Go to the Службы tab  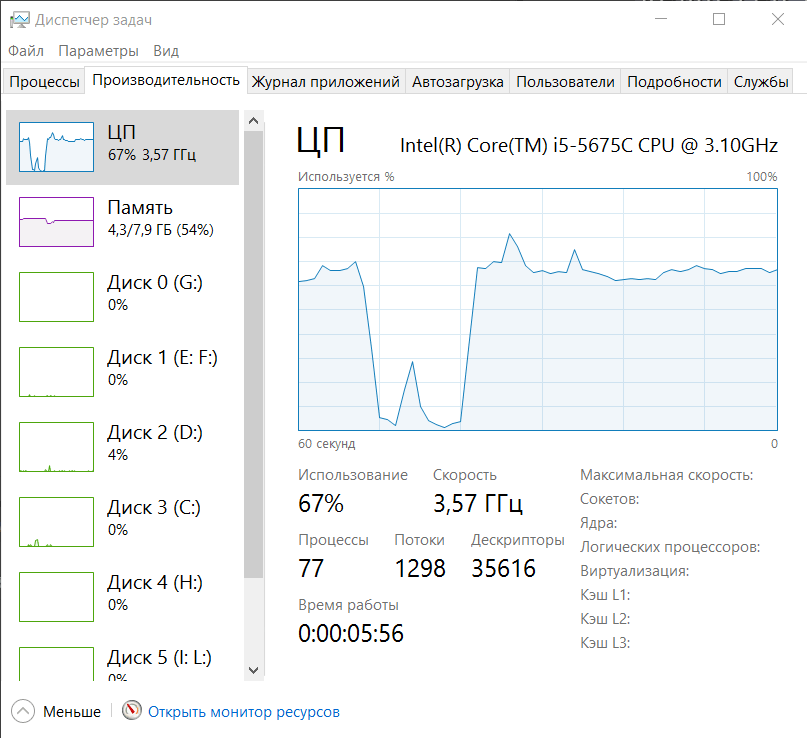click(761, 82)
